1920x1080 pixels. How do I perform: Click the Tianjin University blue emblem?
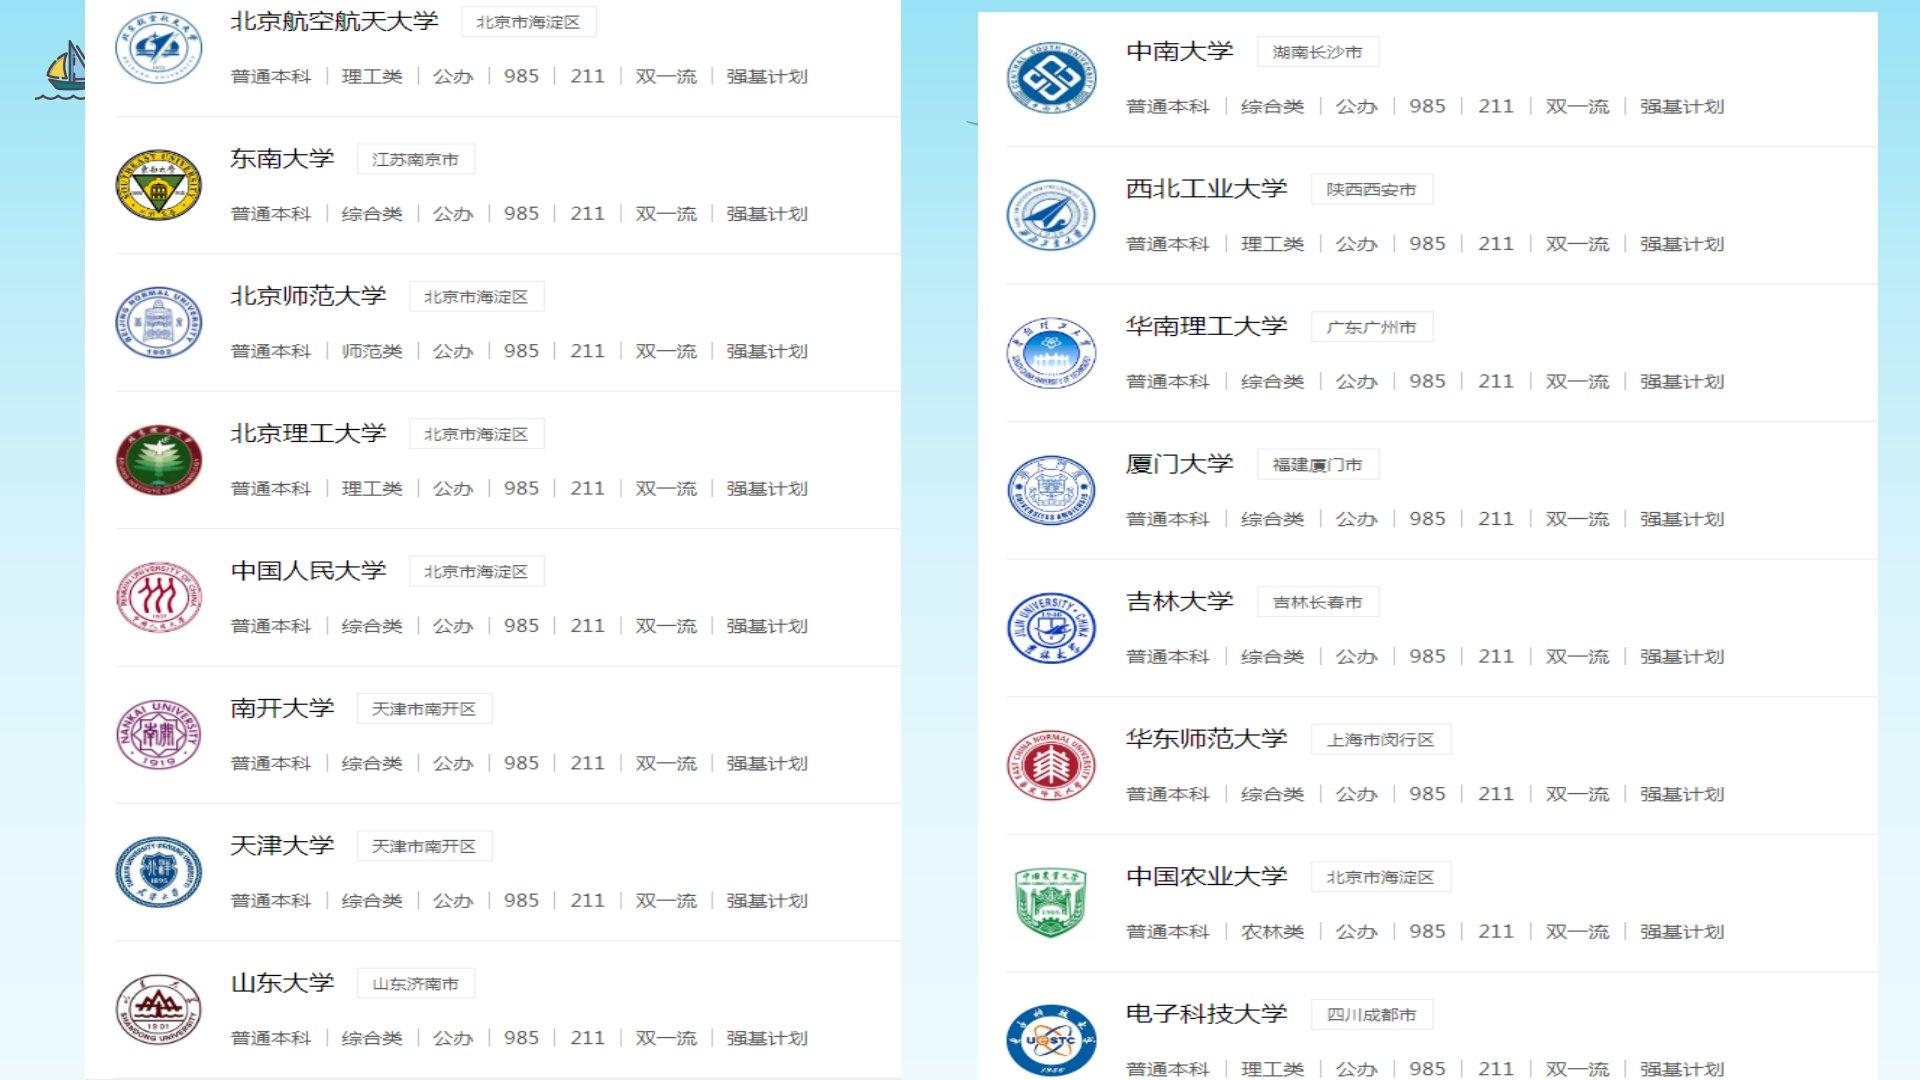pyautogui.click(x=158, y=872)
